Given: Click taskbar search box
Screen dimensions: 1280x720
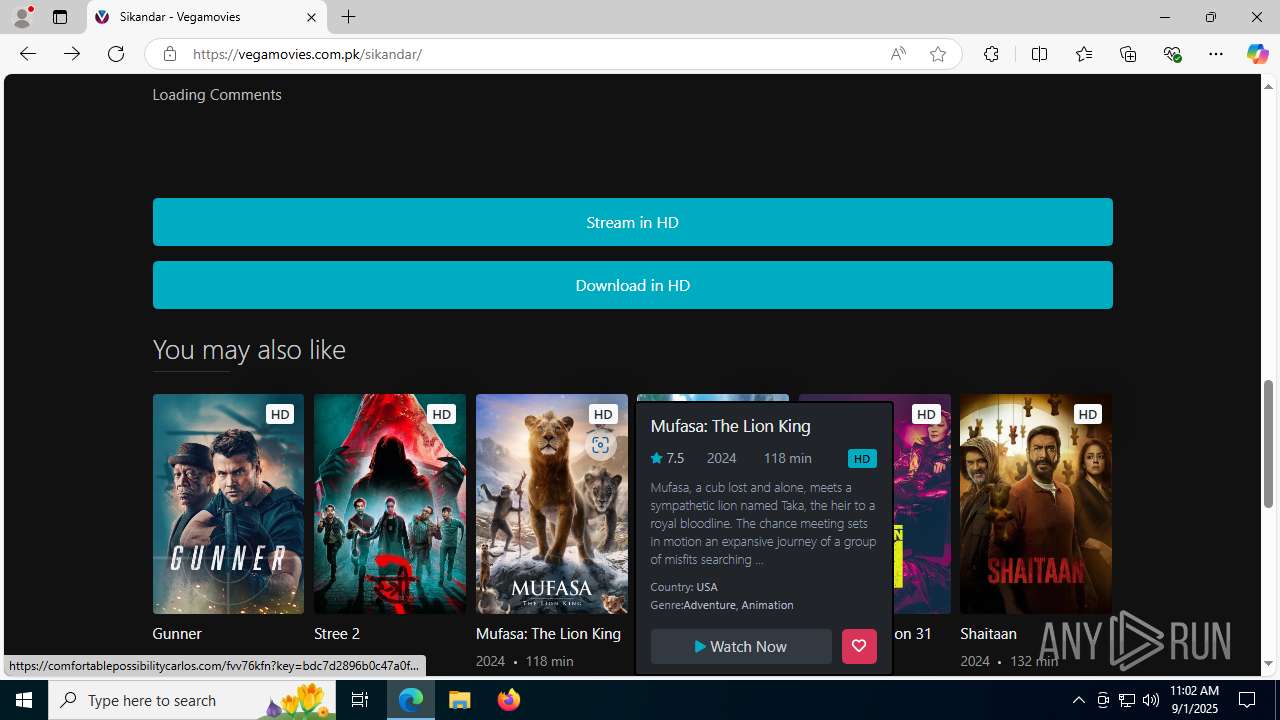Looking at the screenshot, I should (192, 700).
